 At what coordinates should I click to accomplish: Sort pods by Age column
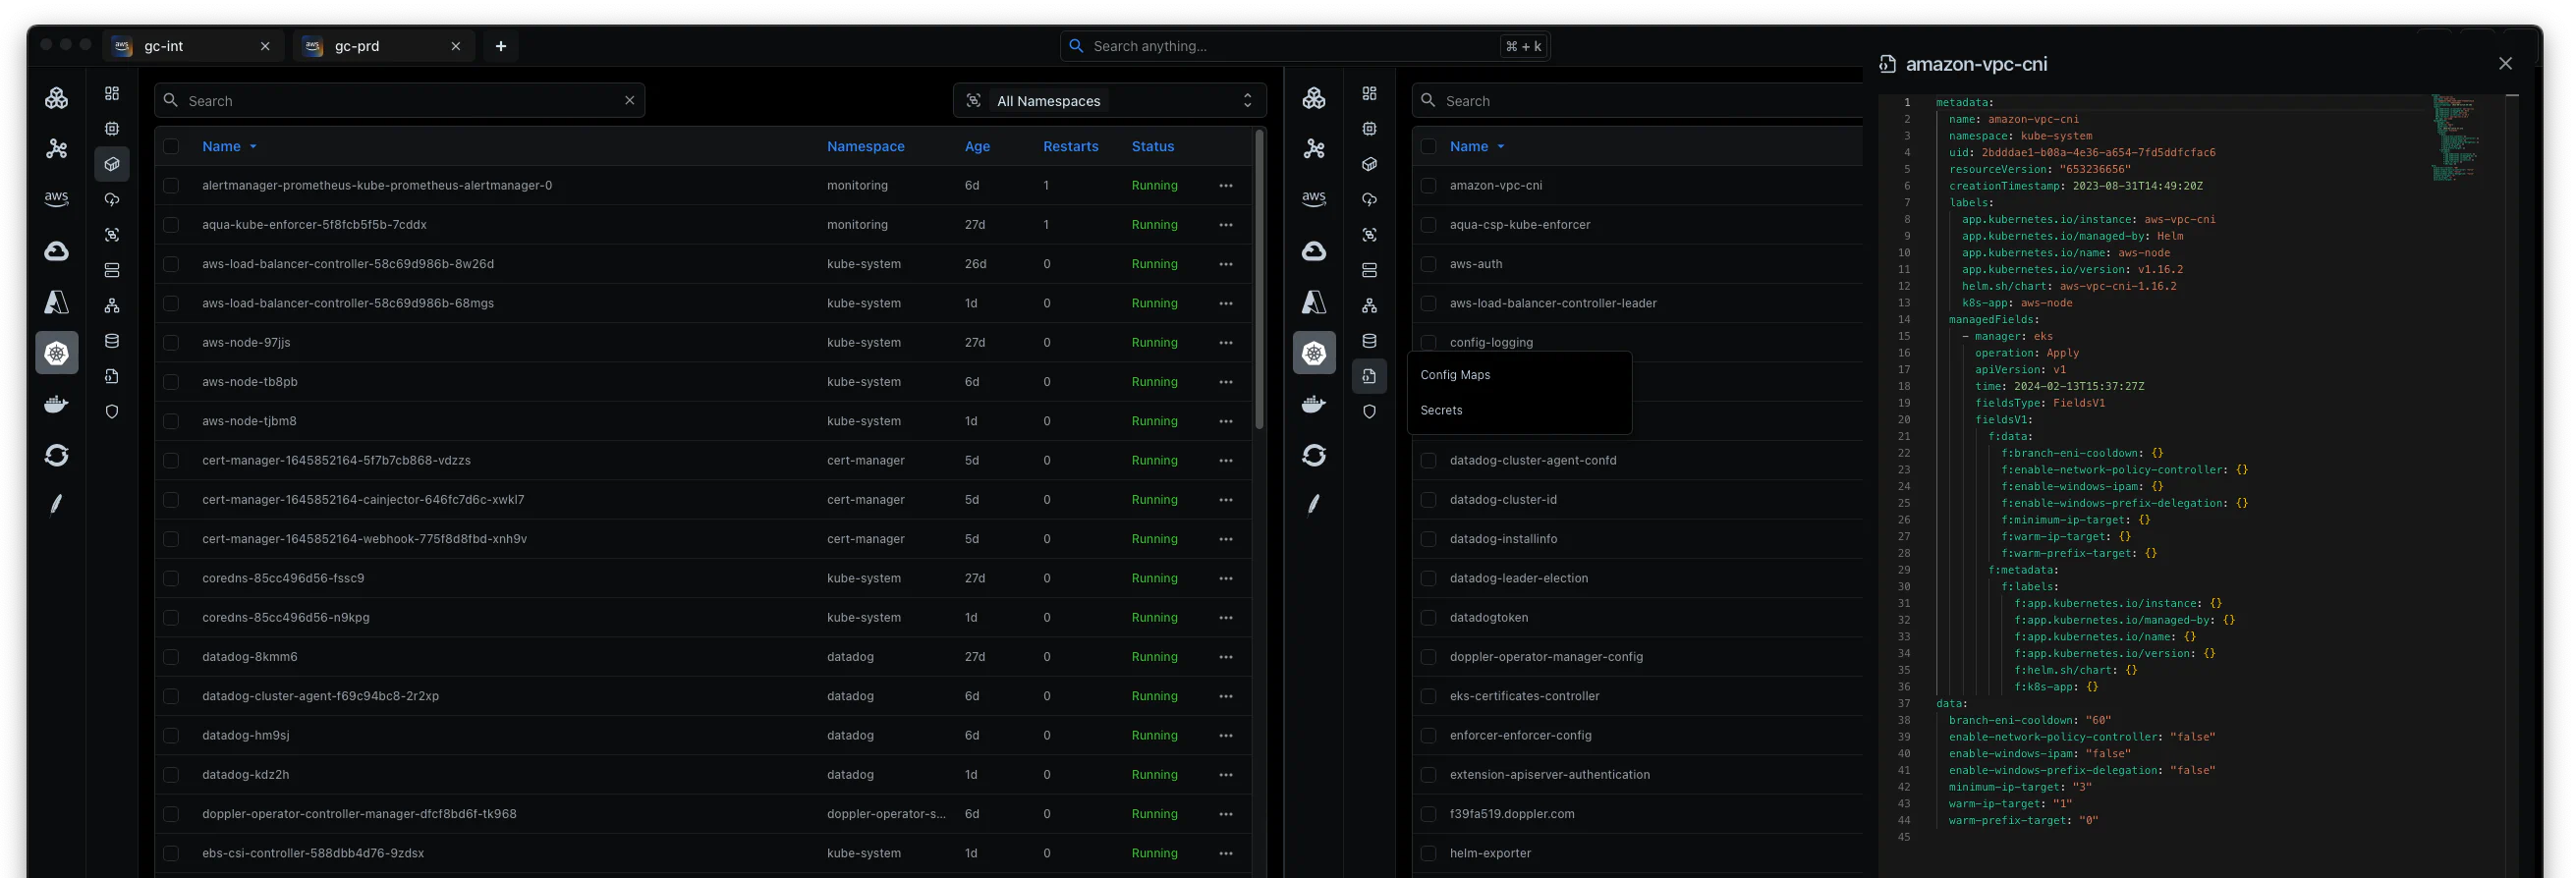[977, 146]
